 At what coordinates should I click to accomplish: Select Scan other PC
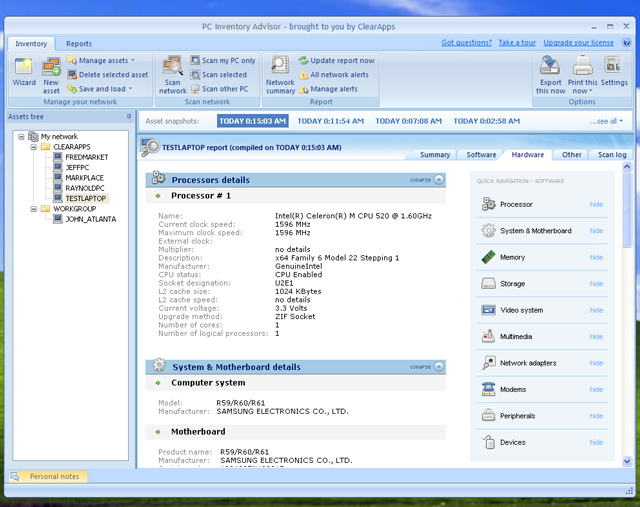pos(220,89)
